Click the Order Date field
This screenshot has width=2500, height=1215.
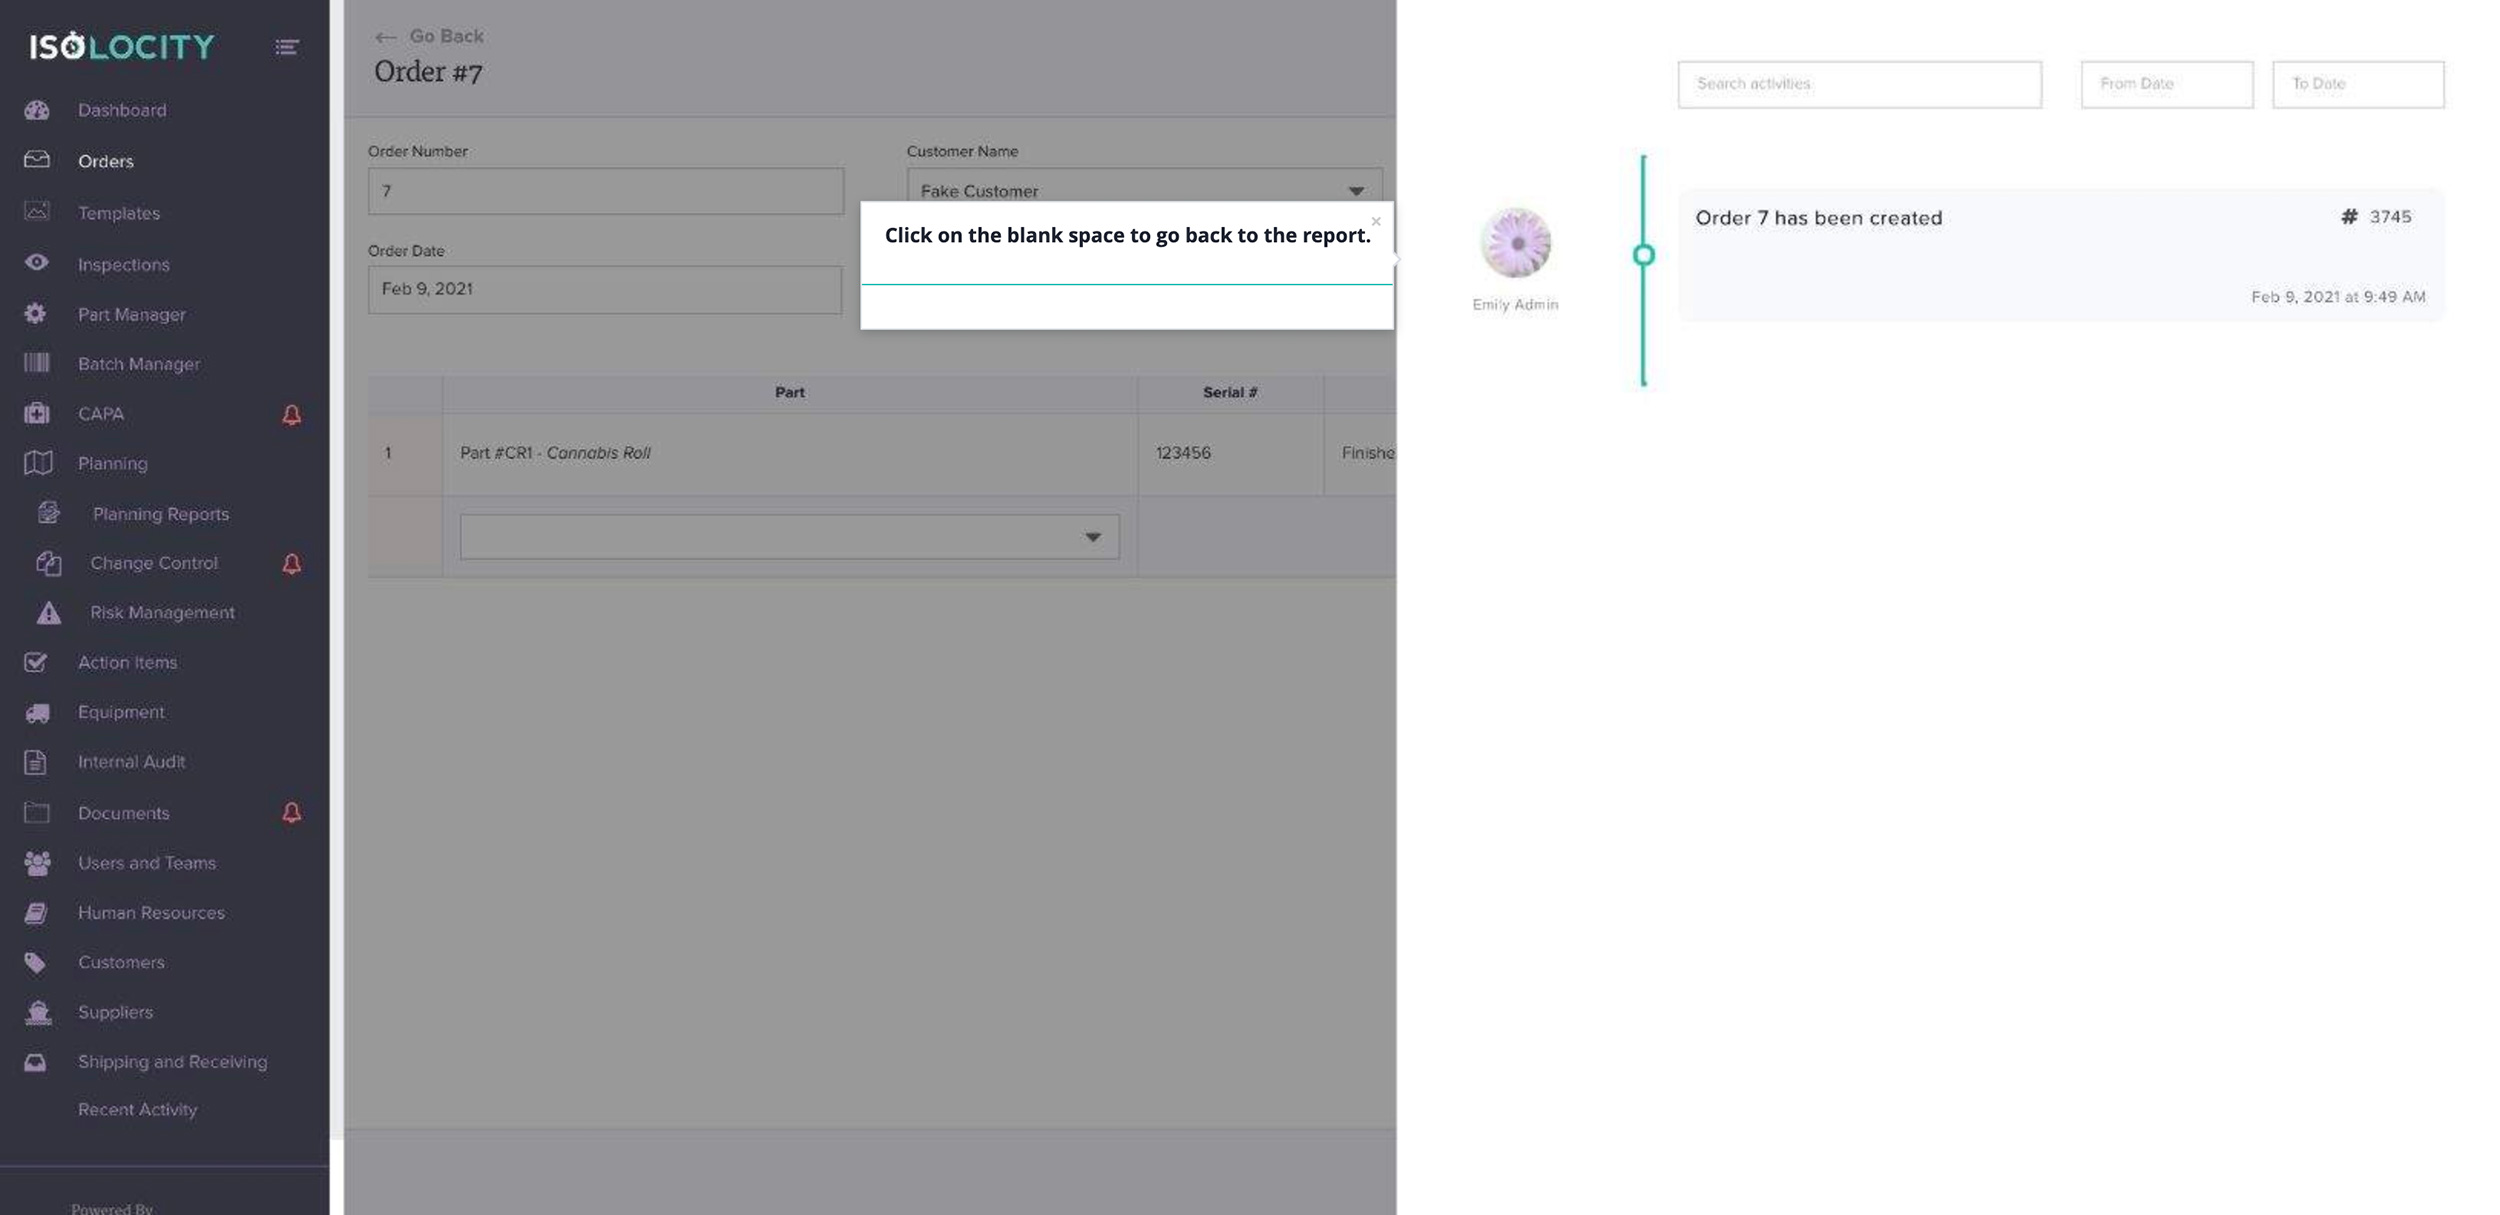(x=604, y=289)
